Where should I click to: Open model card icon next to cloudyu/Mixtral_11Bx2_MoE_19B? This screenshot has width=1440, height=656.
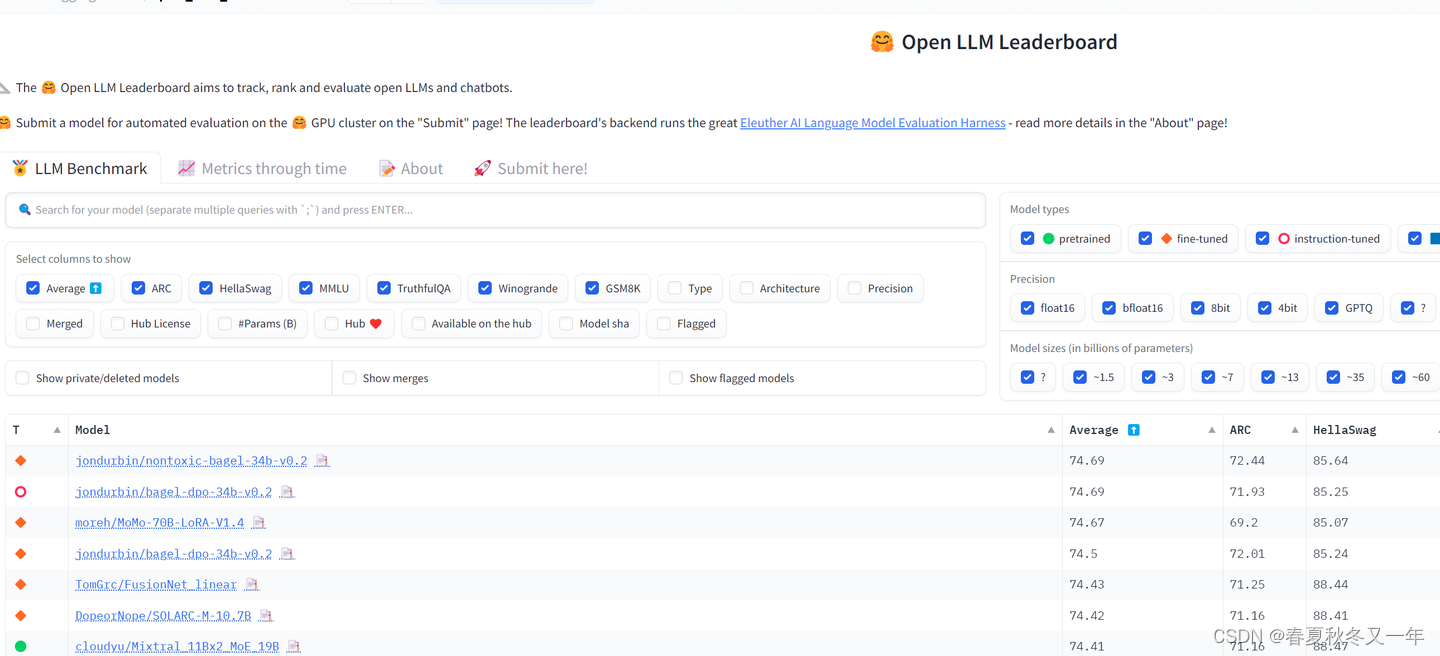[294, 647]
